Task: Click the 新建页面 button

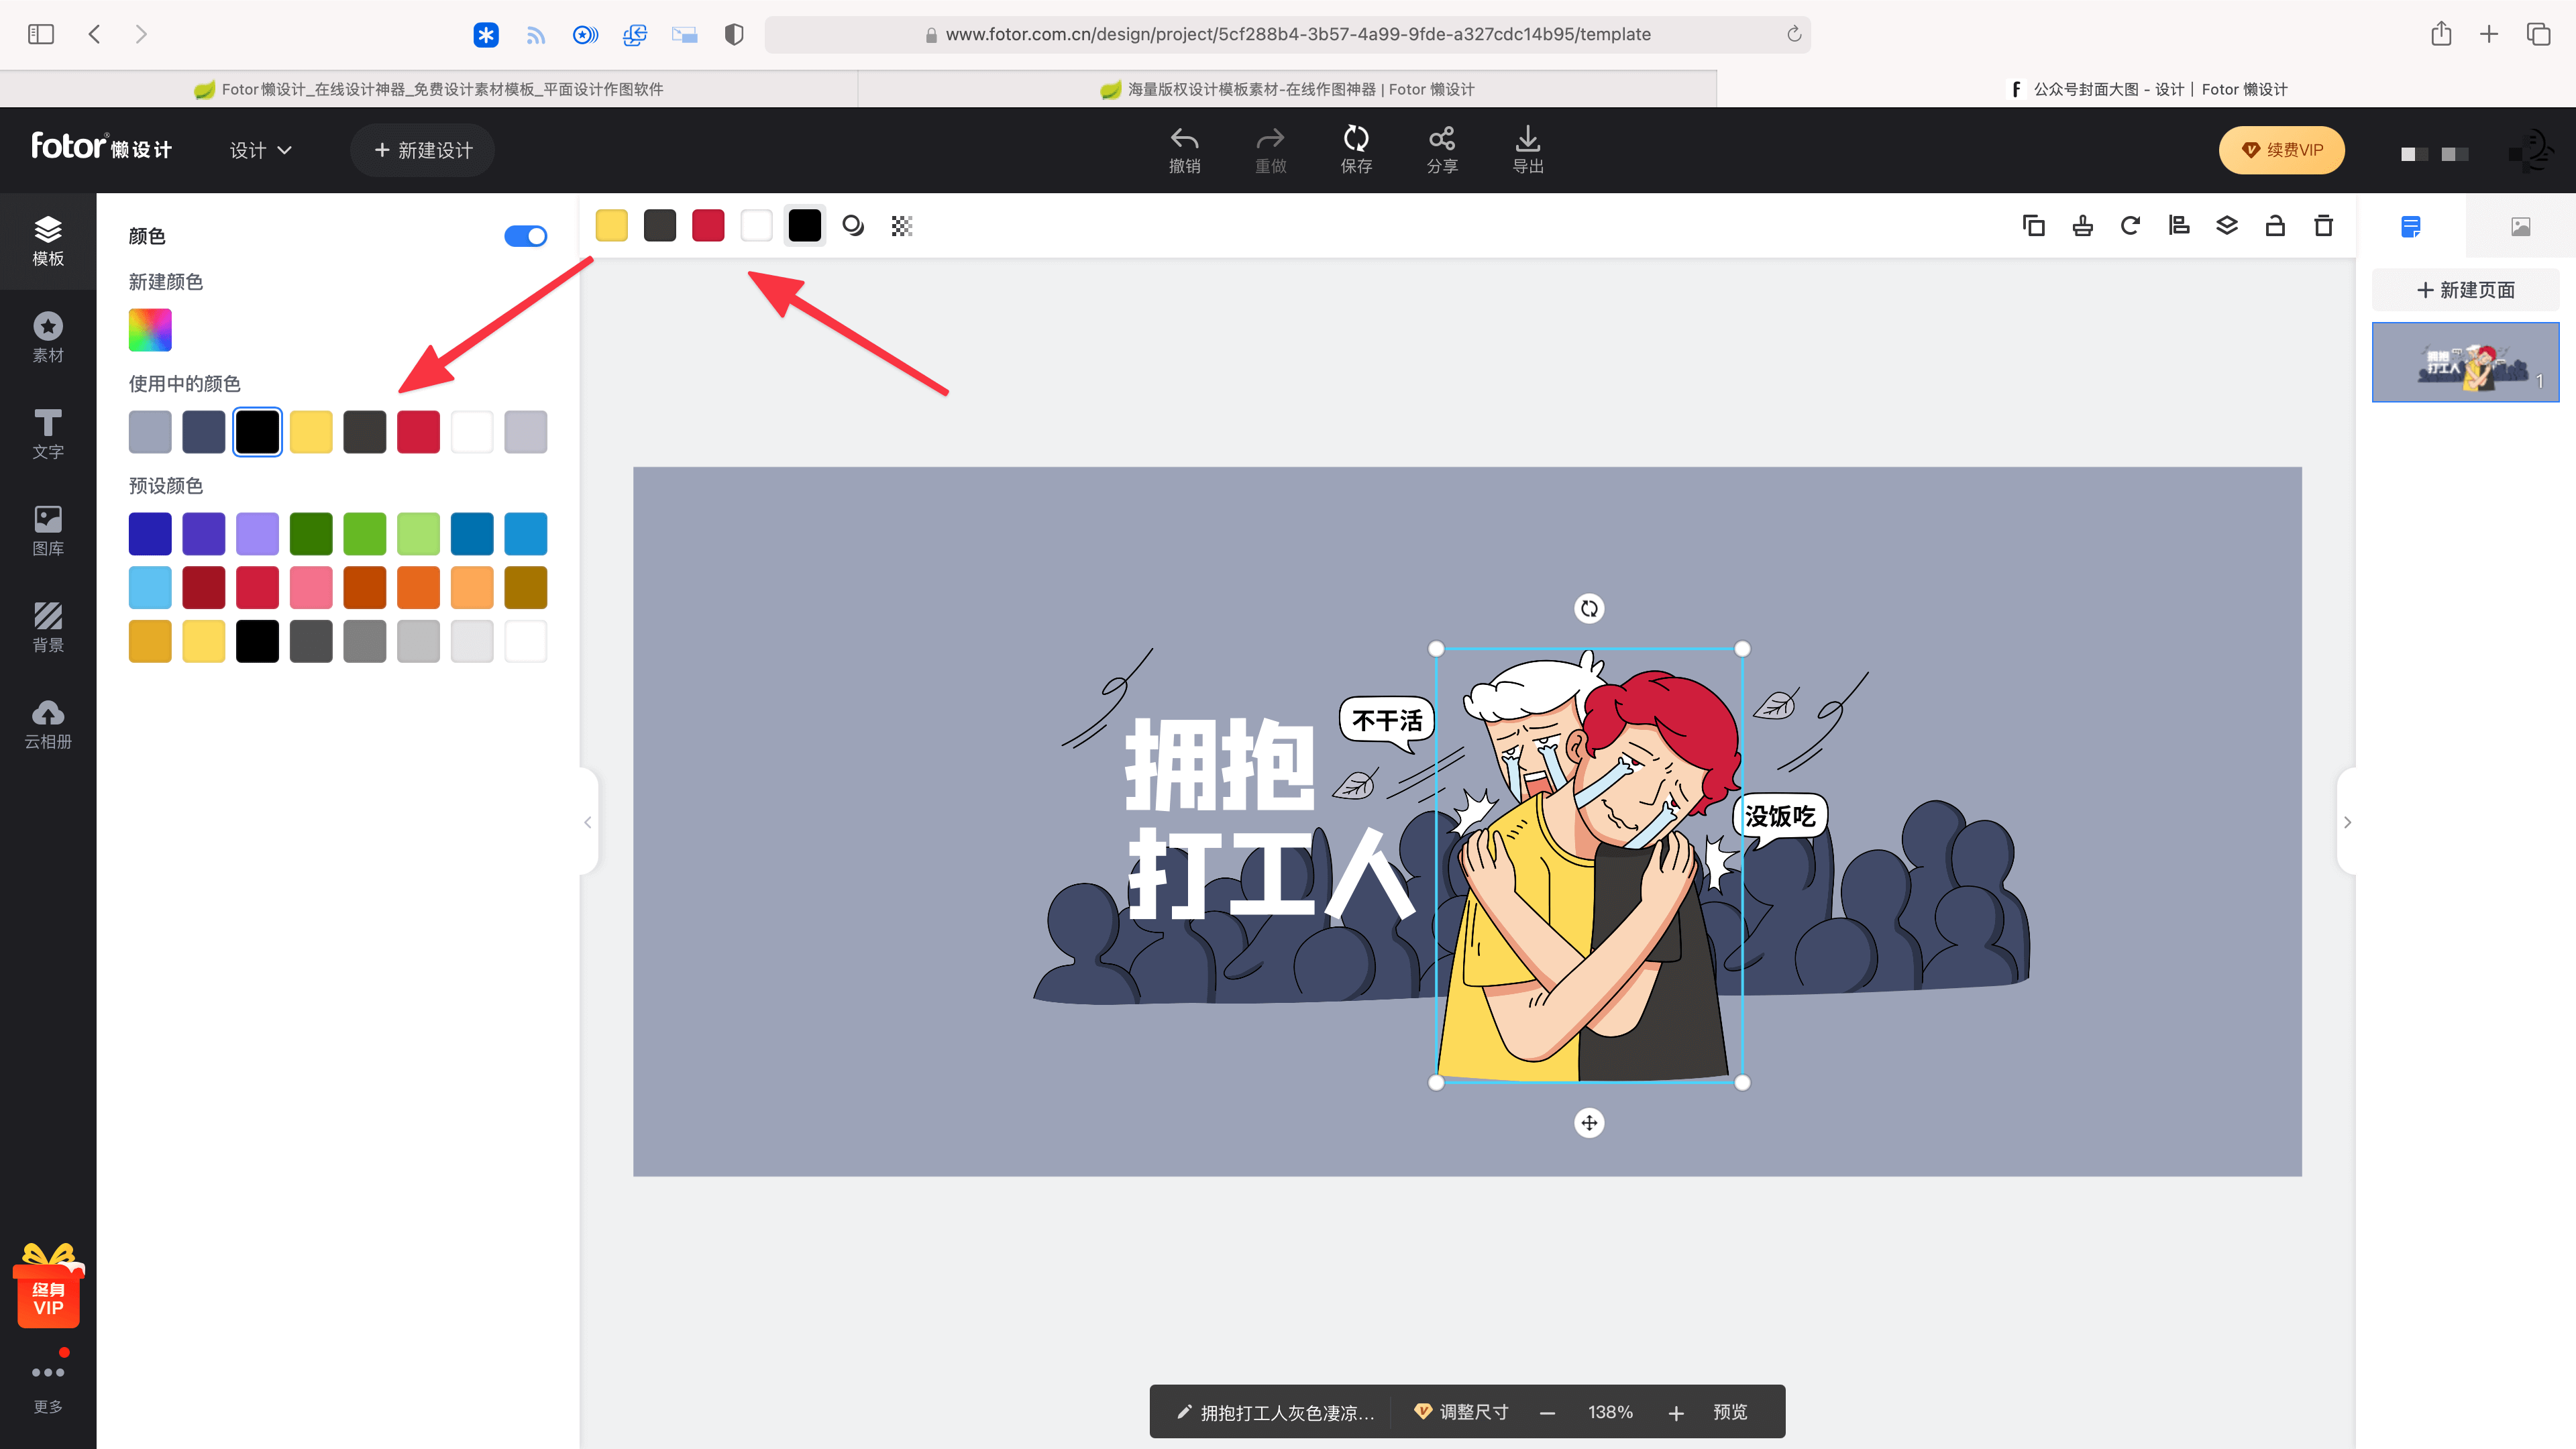Action: pyautogui.click(x=2465, y=290)
